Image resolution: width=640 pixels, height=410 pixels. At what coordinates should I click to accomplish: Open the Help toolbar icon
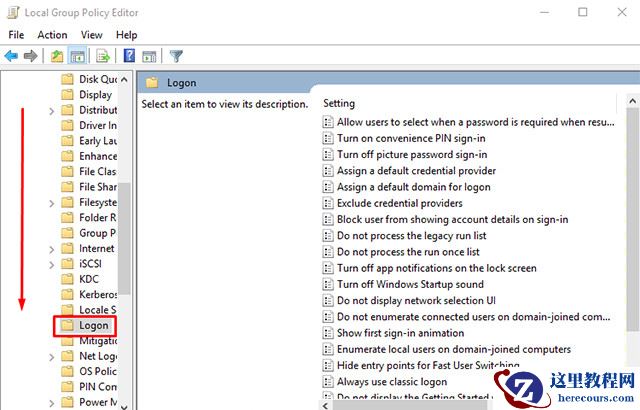[x=129, y=55]
